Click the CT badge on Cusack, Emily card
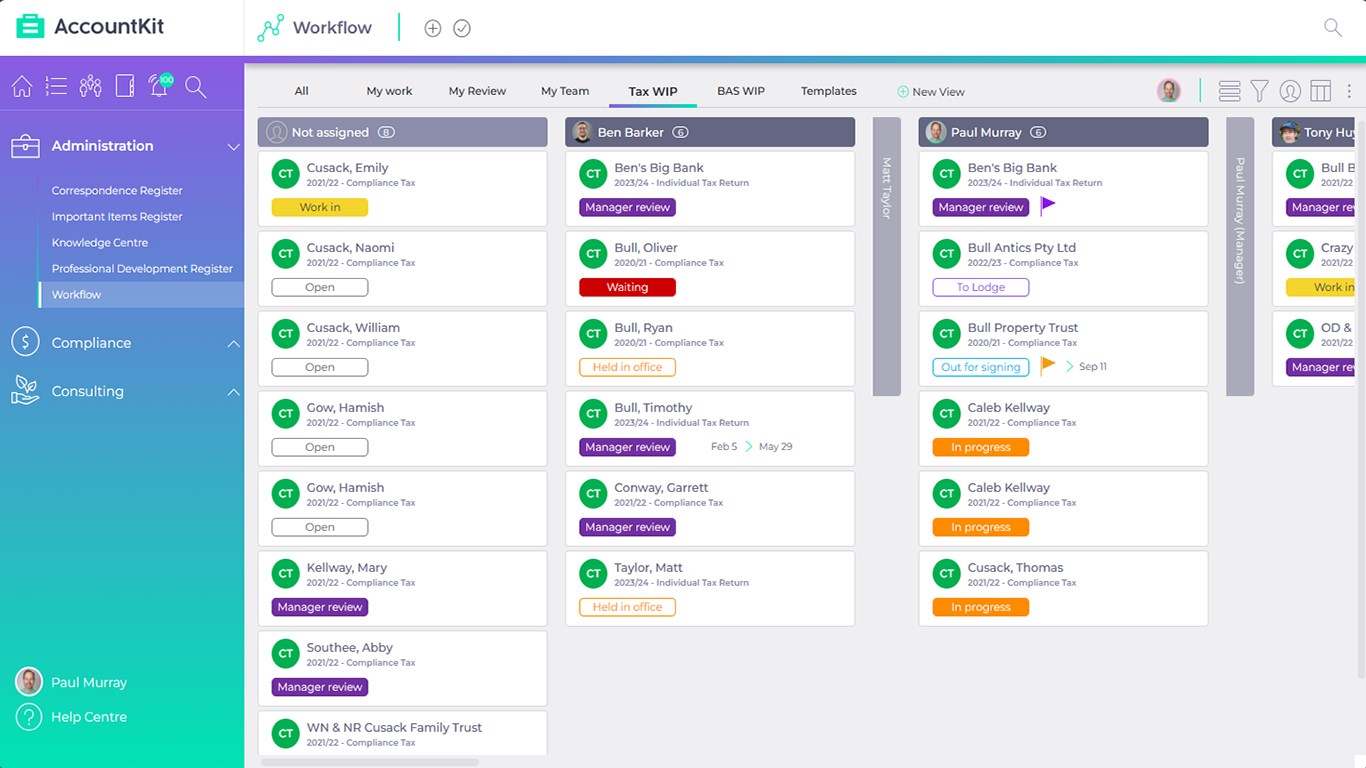 pos(286,174)
